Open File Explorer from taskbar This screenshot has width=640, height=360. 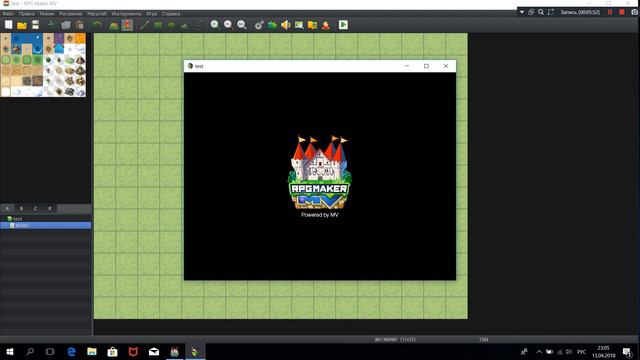[x=92, y=351]
